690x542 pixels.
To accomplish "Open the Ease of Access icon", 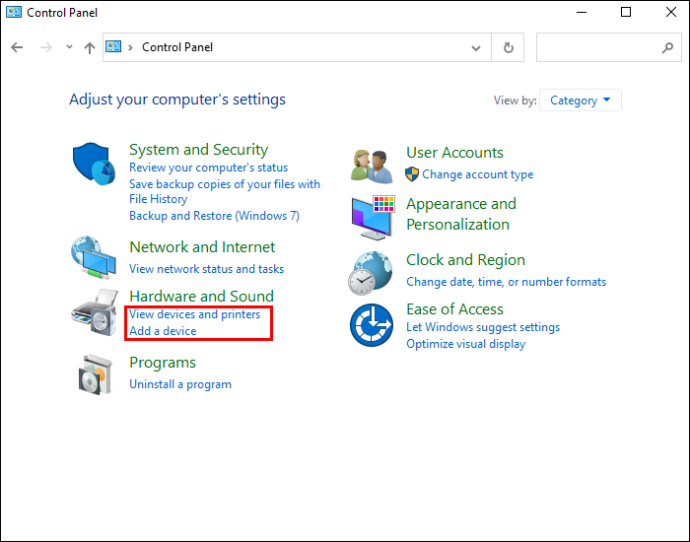I will click(371, 325).
